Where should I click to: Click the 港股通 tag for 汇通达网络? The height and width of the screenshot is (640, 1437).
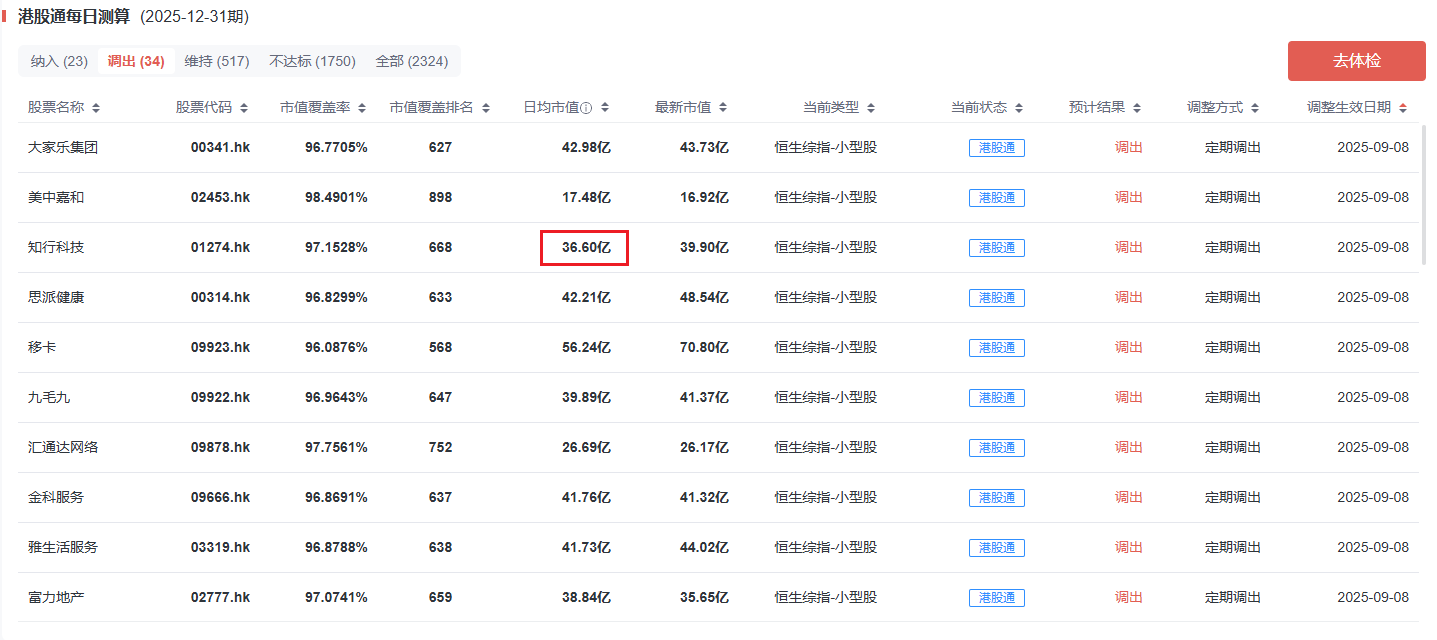[997, 448]
